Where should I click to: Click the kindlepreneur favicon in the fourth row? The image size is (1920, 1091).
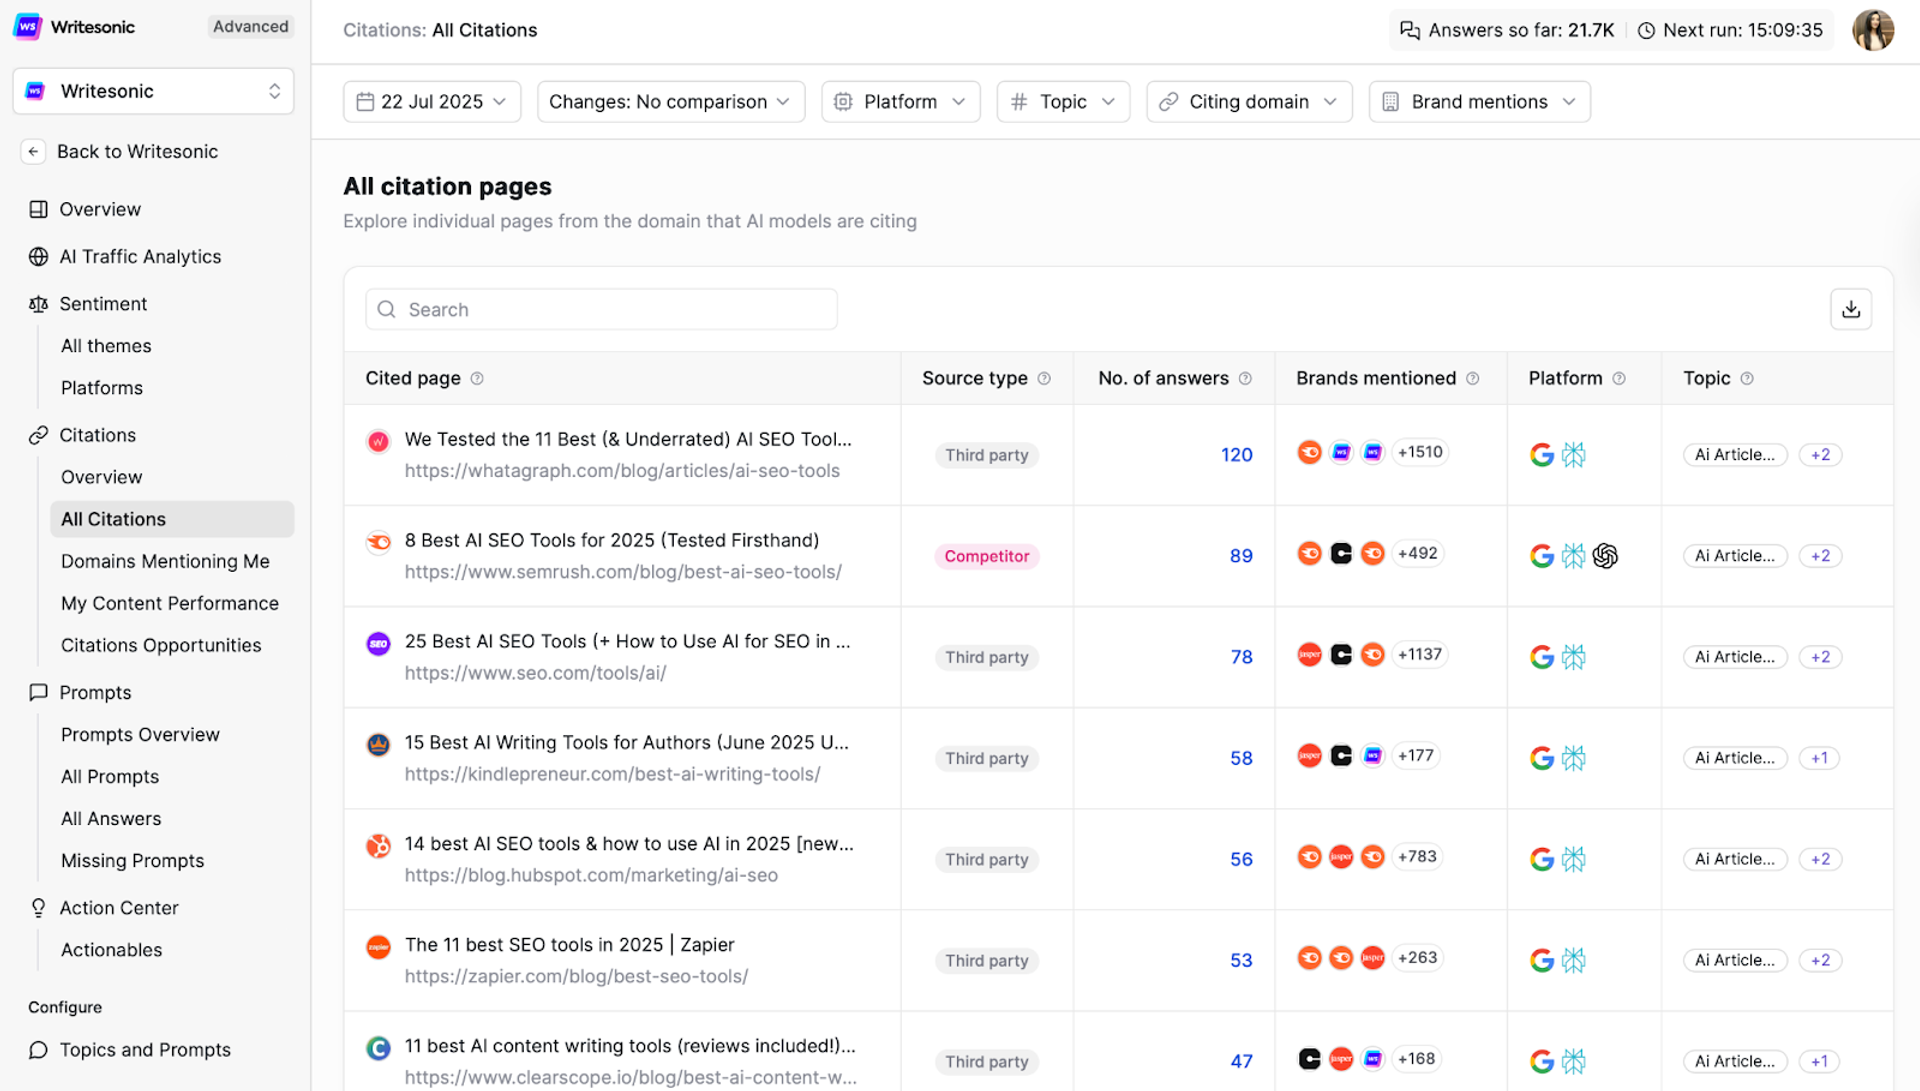coord(378,744)
